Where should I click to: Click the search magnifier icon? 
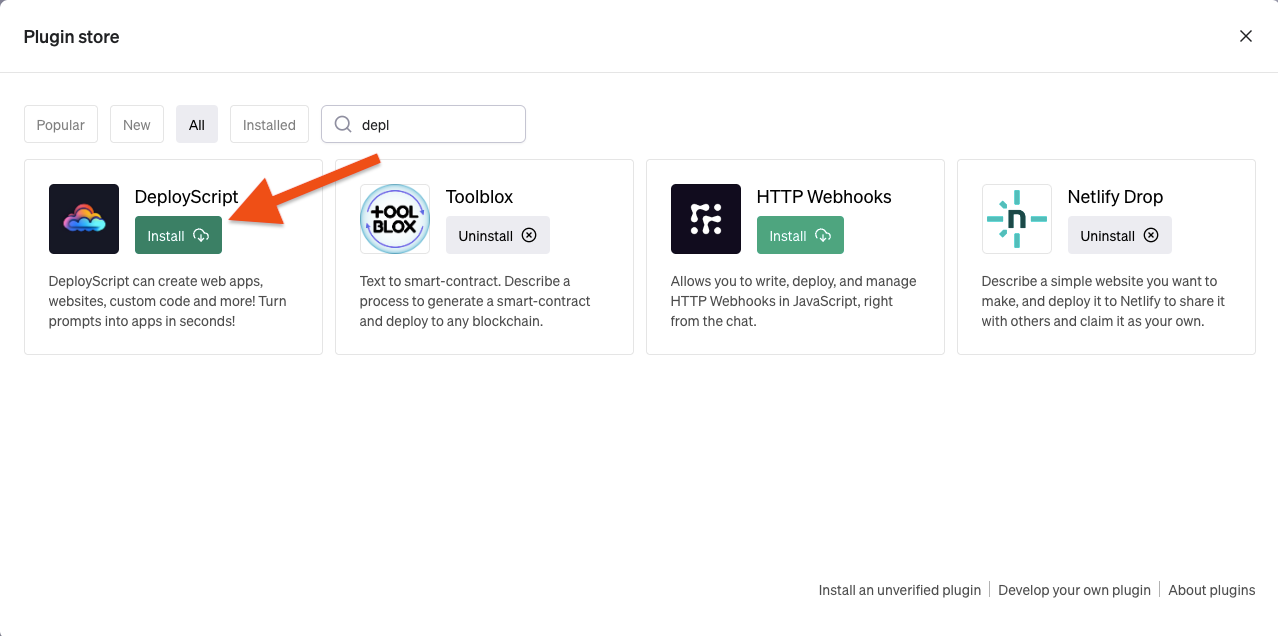point(343,125)
